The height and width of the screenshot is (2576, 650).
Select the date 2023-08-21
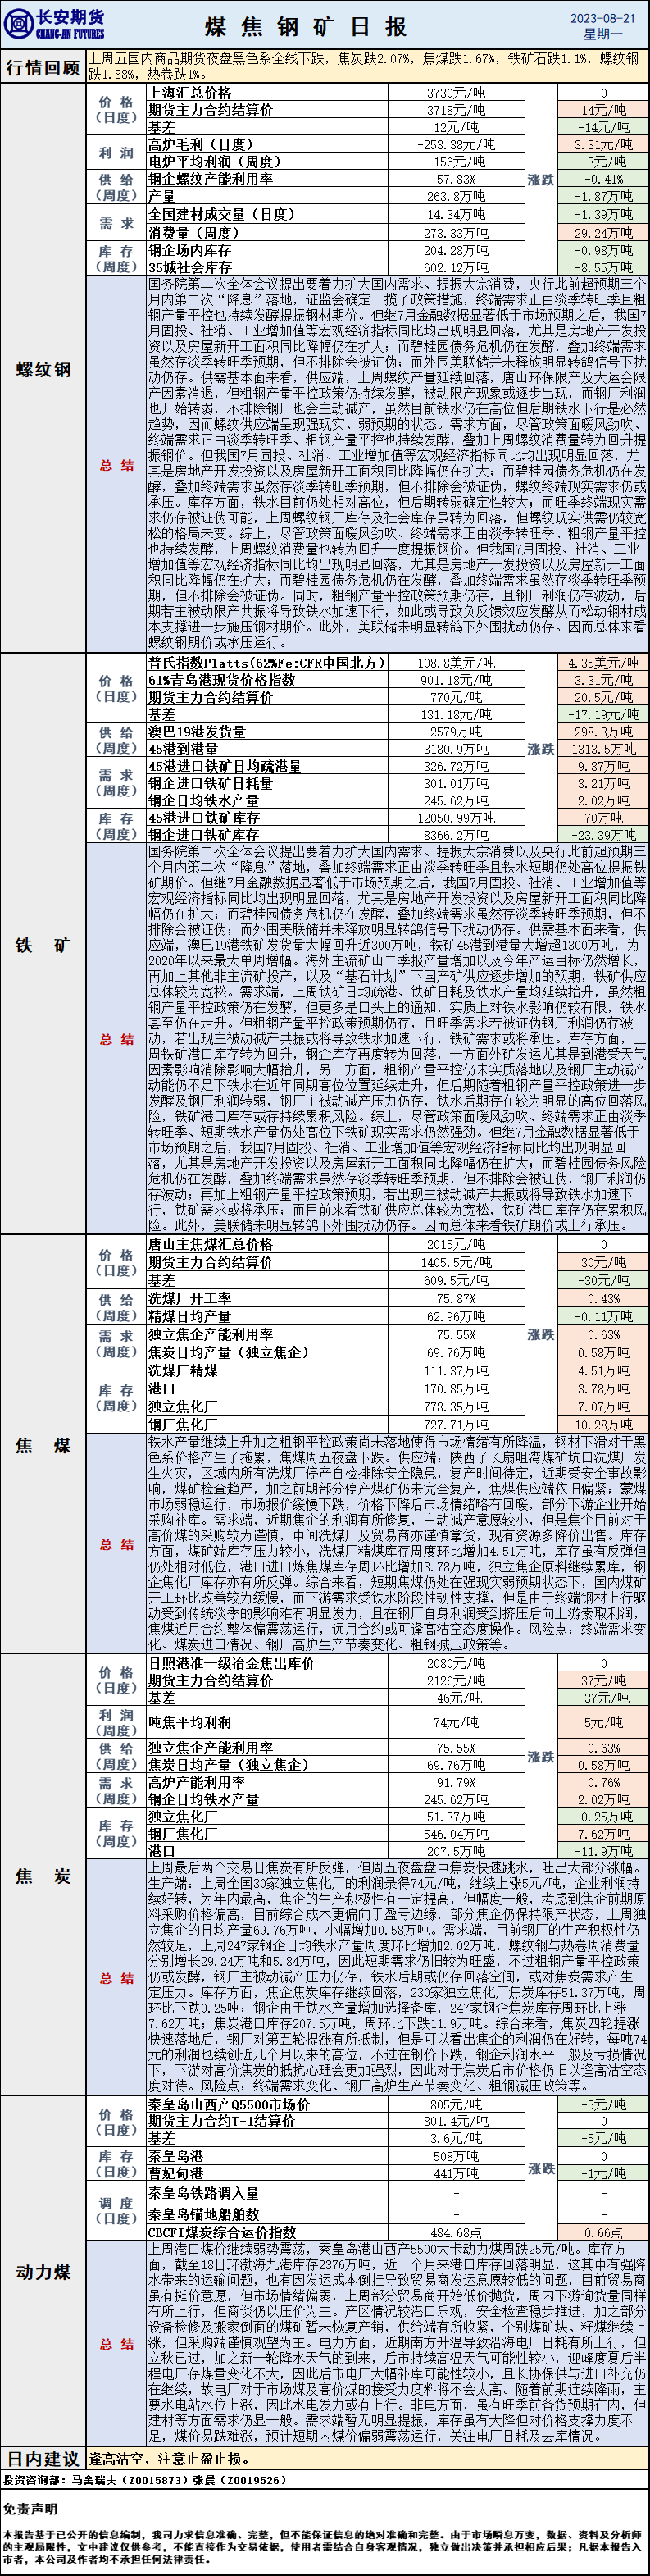click(602, 17)
